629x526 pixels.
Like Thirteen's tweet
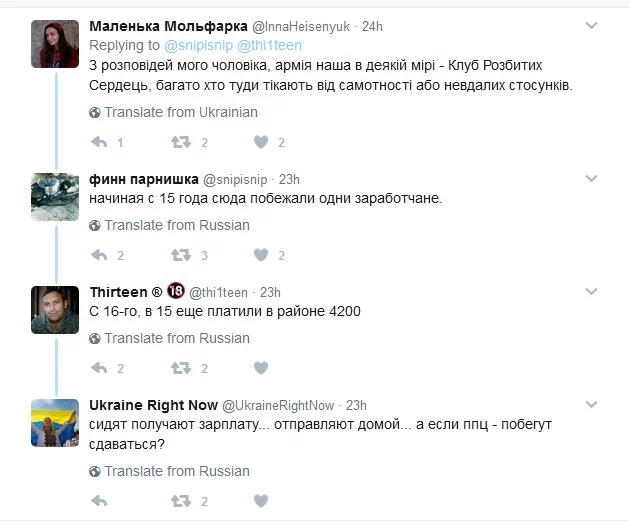[x=262, y=368]
